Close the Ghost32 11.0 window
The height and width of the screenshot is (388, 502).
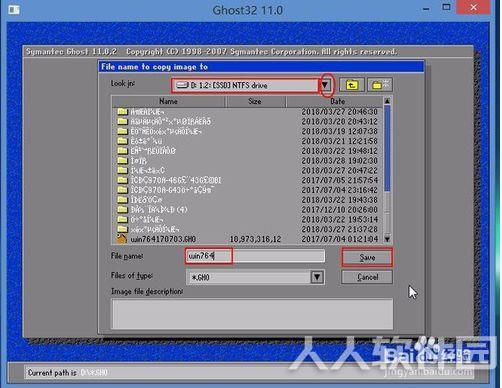click(473, 8)
